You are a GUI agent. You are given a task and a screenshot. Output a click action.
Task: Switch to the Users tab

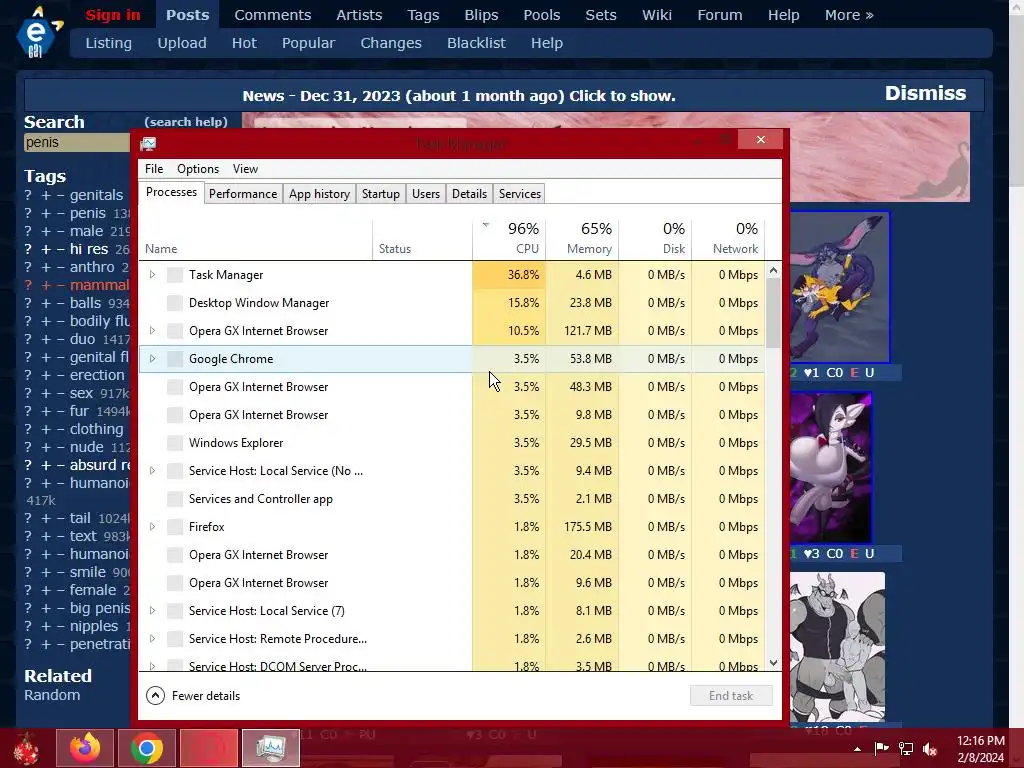tap(426, 194)
